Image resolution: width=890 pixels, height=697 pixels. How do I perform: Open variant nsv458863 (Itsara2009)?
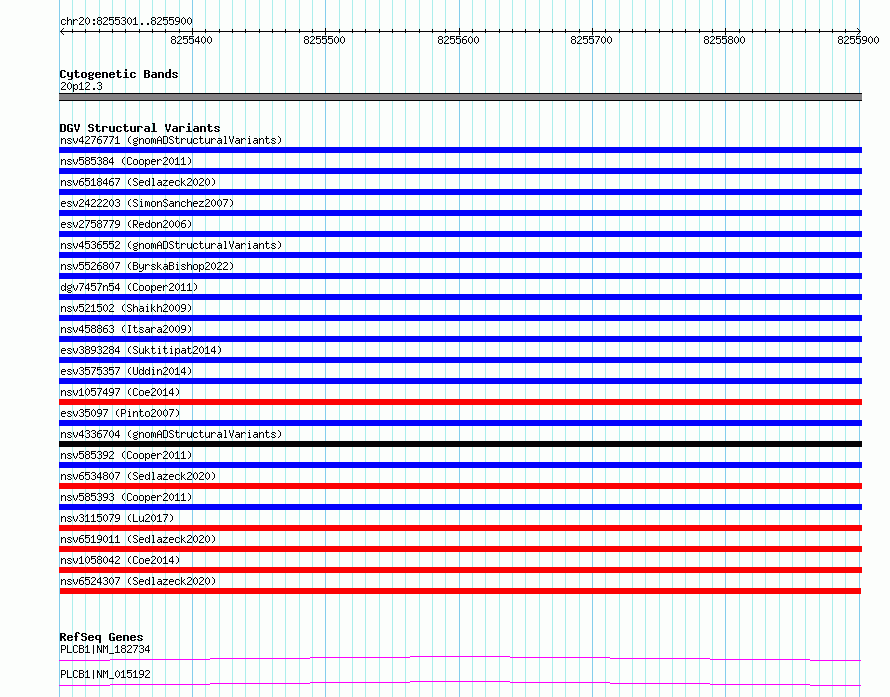point(126,329)
